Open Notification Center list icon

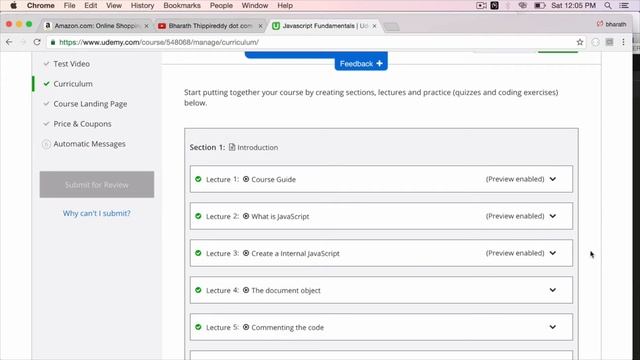624,6
